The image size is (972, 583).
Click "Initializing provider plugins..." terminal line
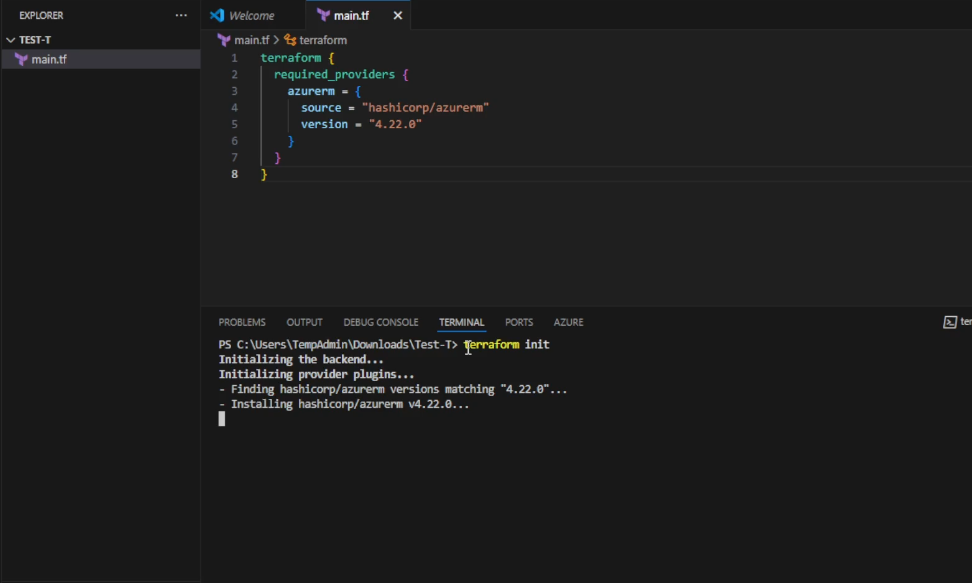316,375
